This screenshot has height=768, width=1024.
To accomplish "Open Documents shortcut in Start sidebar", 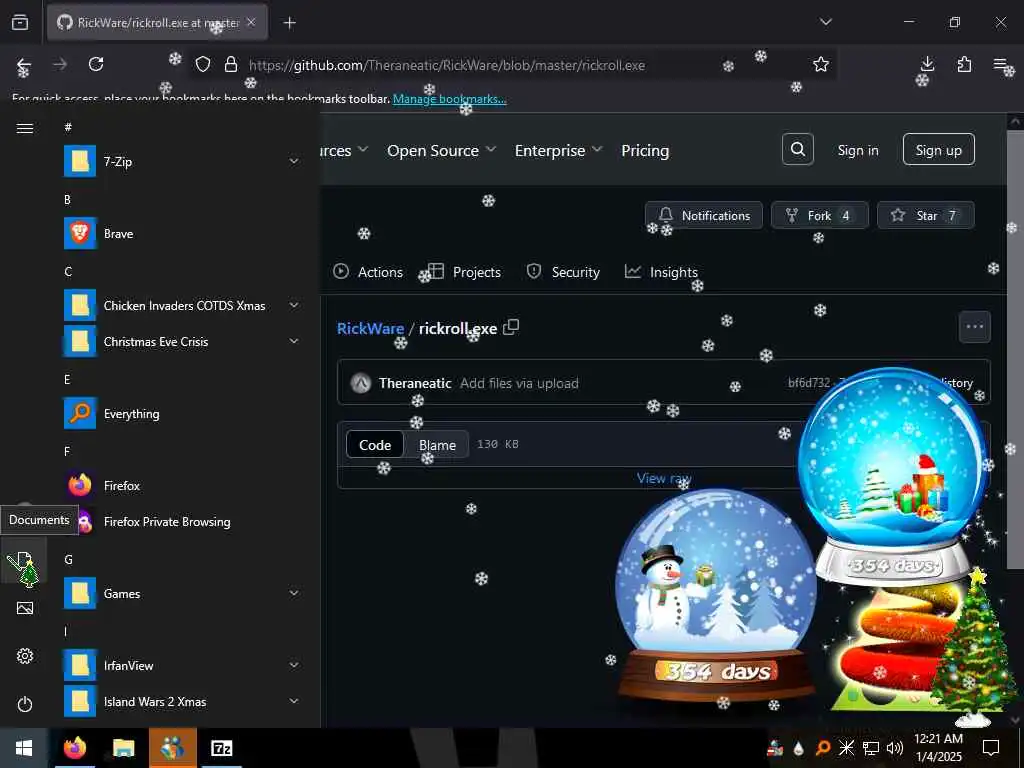I will (24, 560).
